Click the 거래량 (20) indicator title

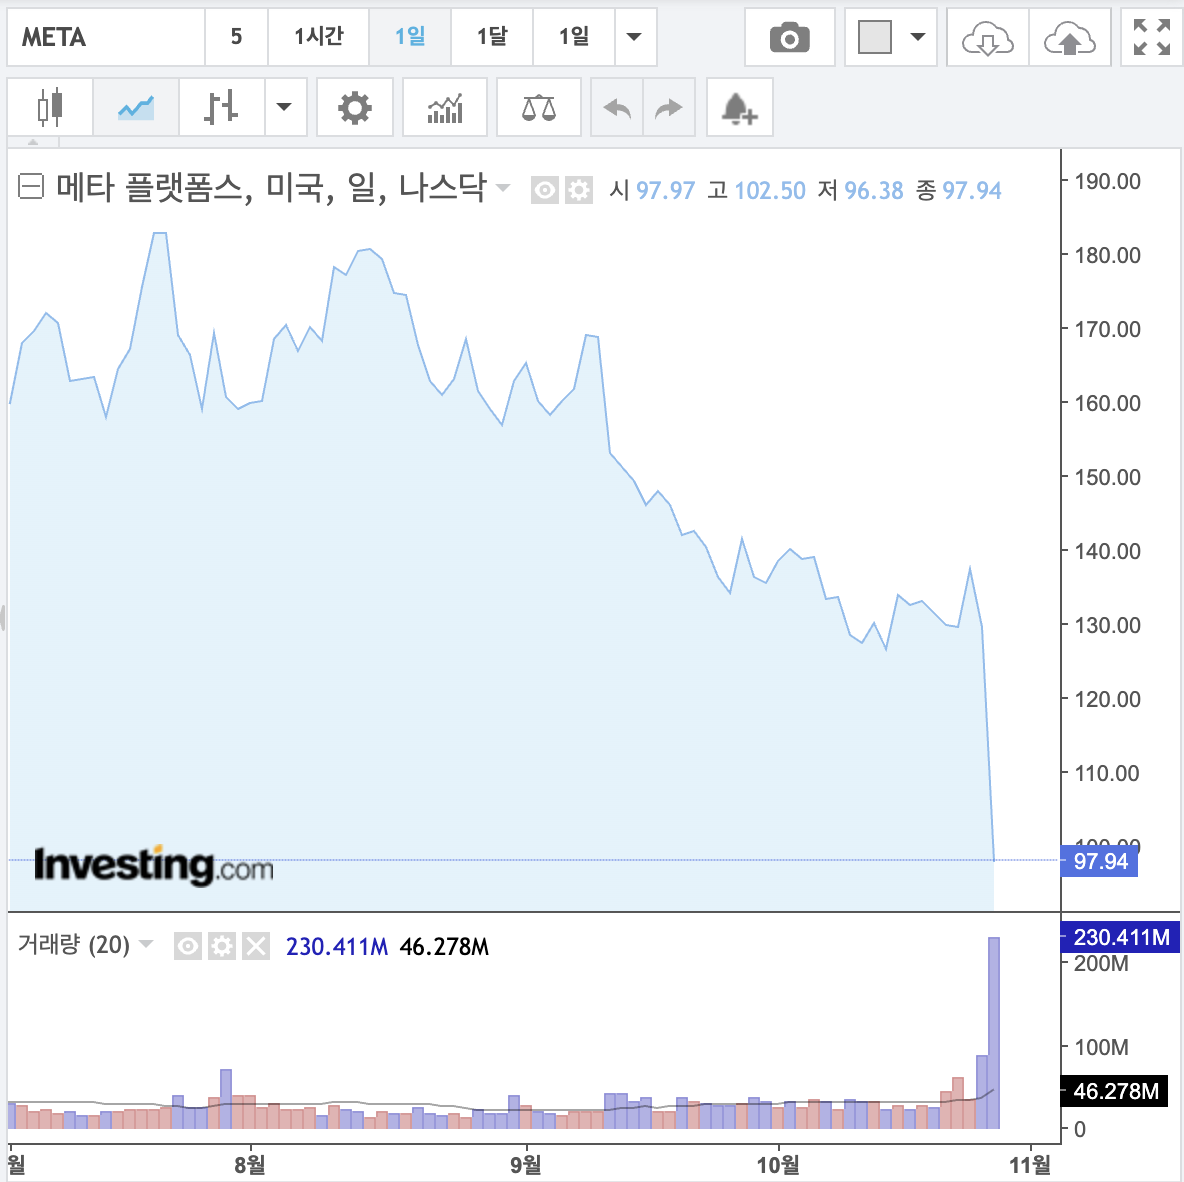click(74, 944)
